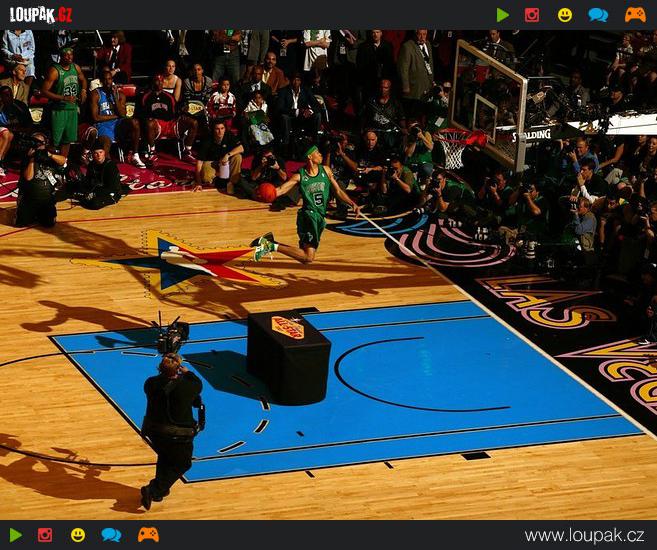
Task: Click the black box on the blue court
Action: (x=288, y=356)
